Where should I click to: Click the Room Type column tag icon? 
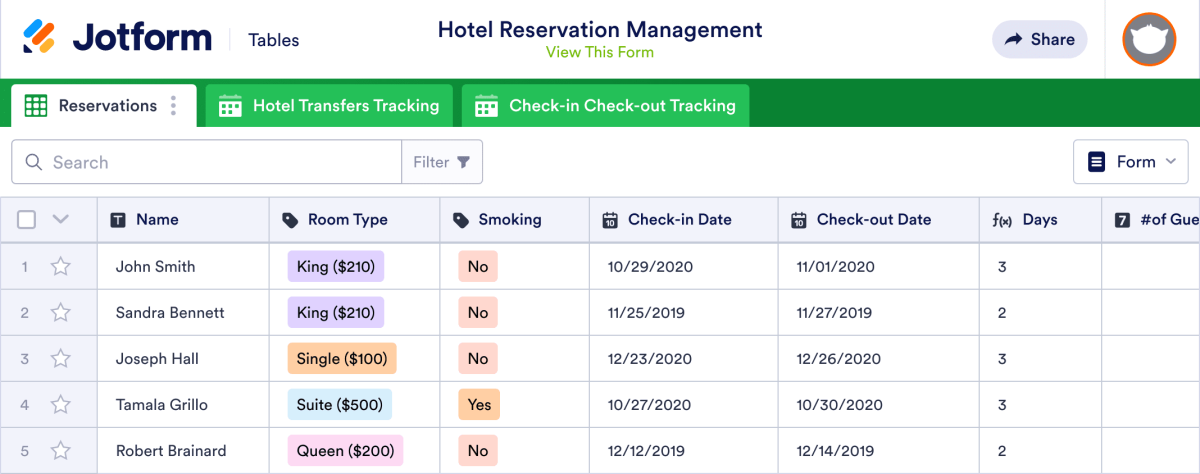click(x=290, y=220)
